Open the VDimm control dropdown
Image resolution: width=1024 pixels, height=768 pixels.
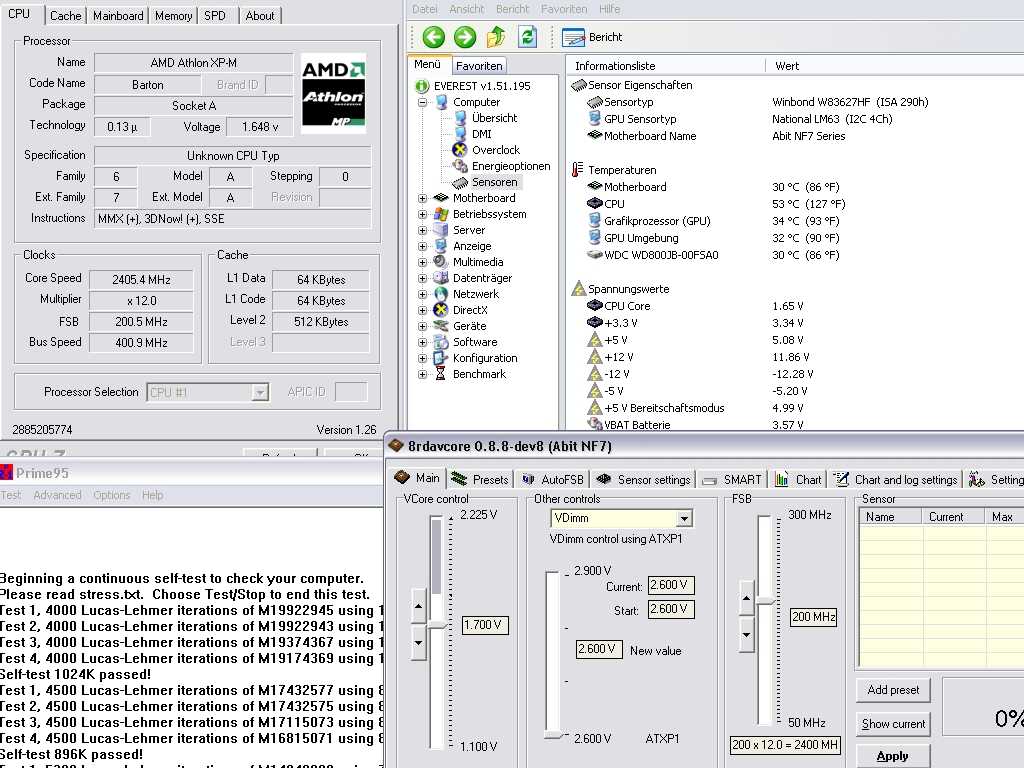click(x=684, y=519)
